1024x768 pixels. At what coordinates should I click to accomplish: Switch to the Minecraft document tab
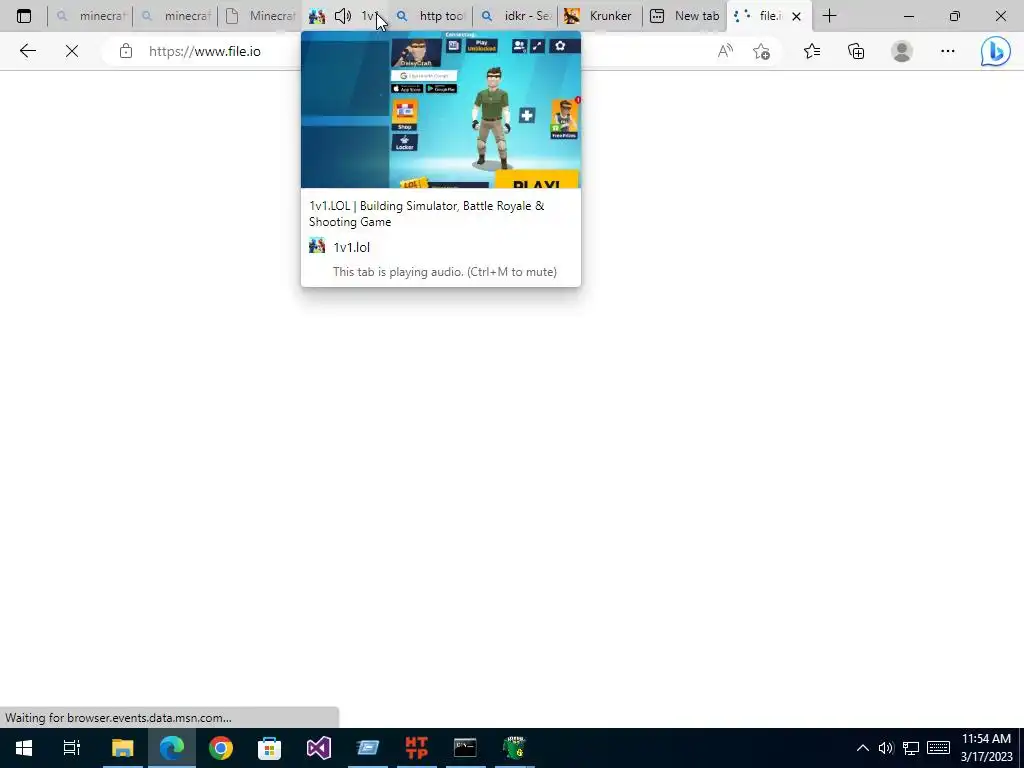(260, 16)
